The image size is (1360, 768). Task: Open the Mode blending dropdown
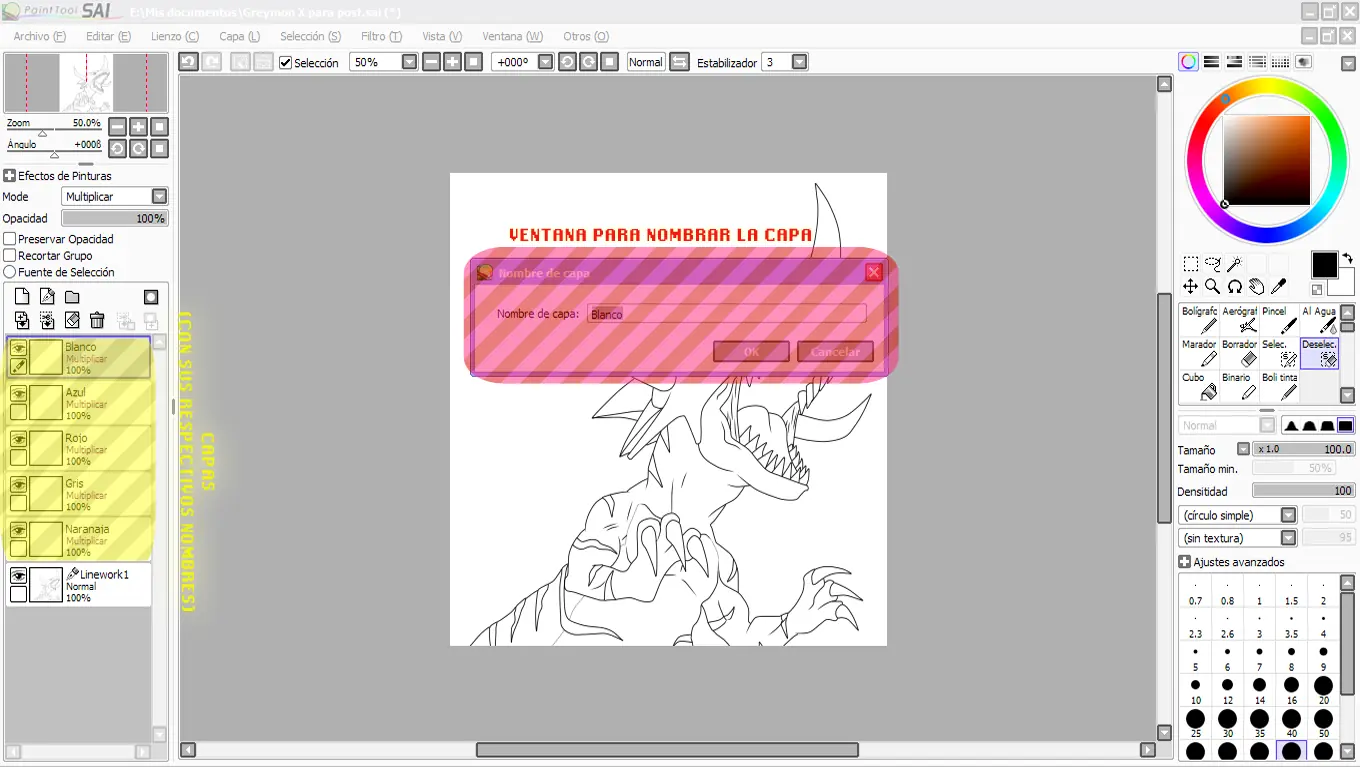(159, 197)
